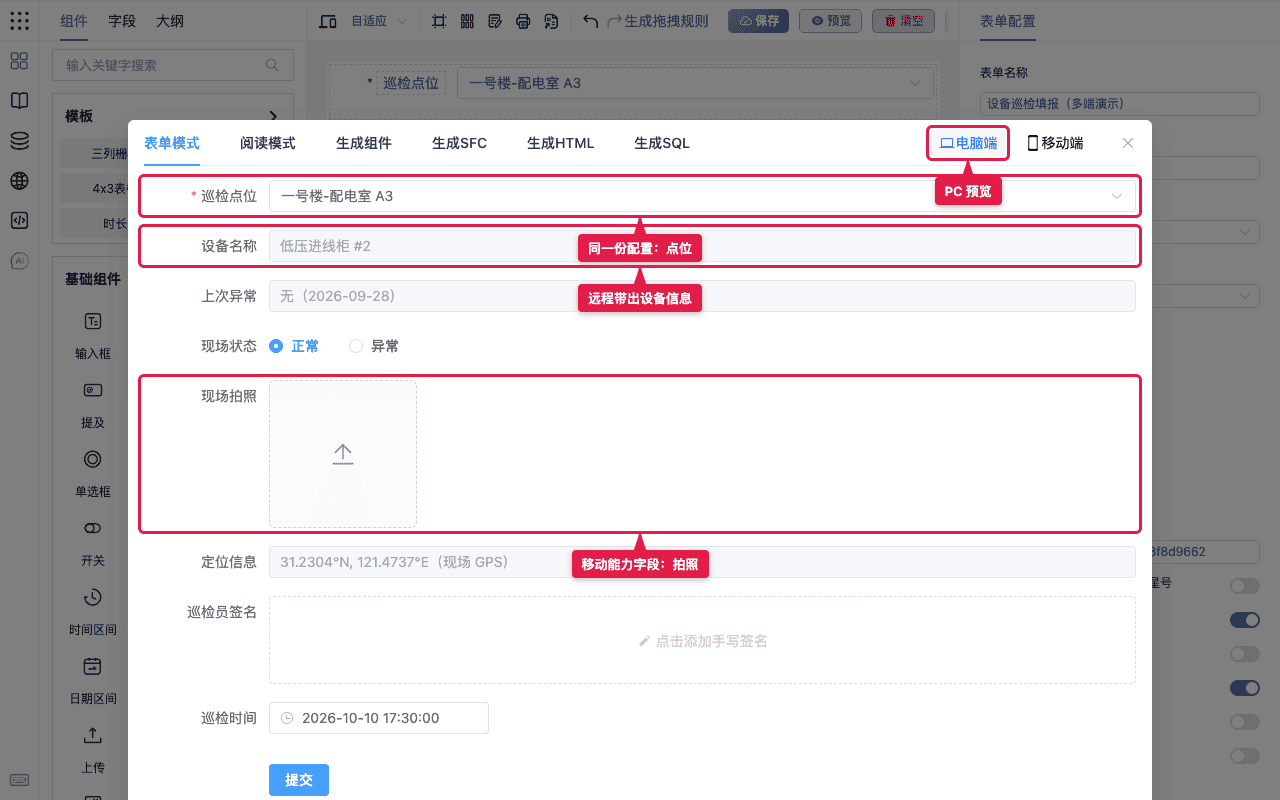
Task: Click 生成拖拽规则 in toolbar
Action: 666,21
